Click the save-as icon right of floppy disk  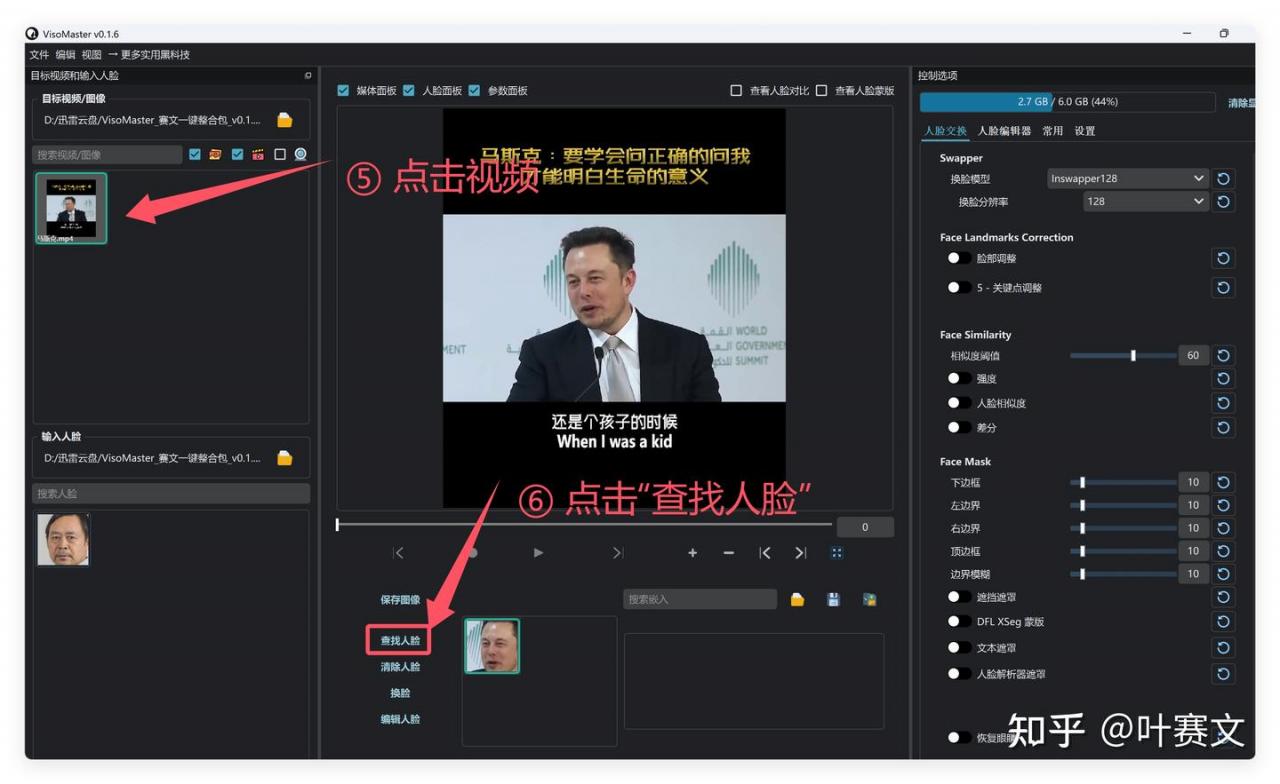pyautogui.click(x=869, y=599)
